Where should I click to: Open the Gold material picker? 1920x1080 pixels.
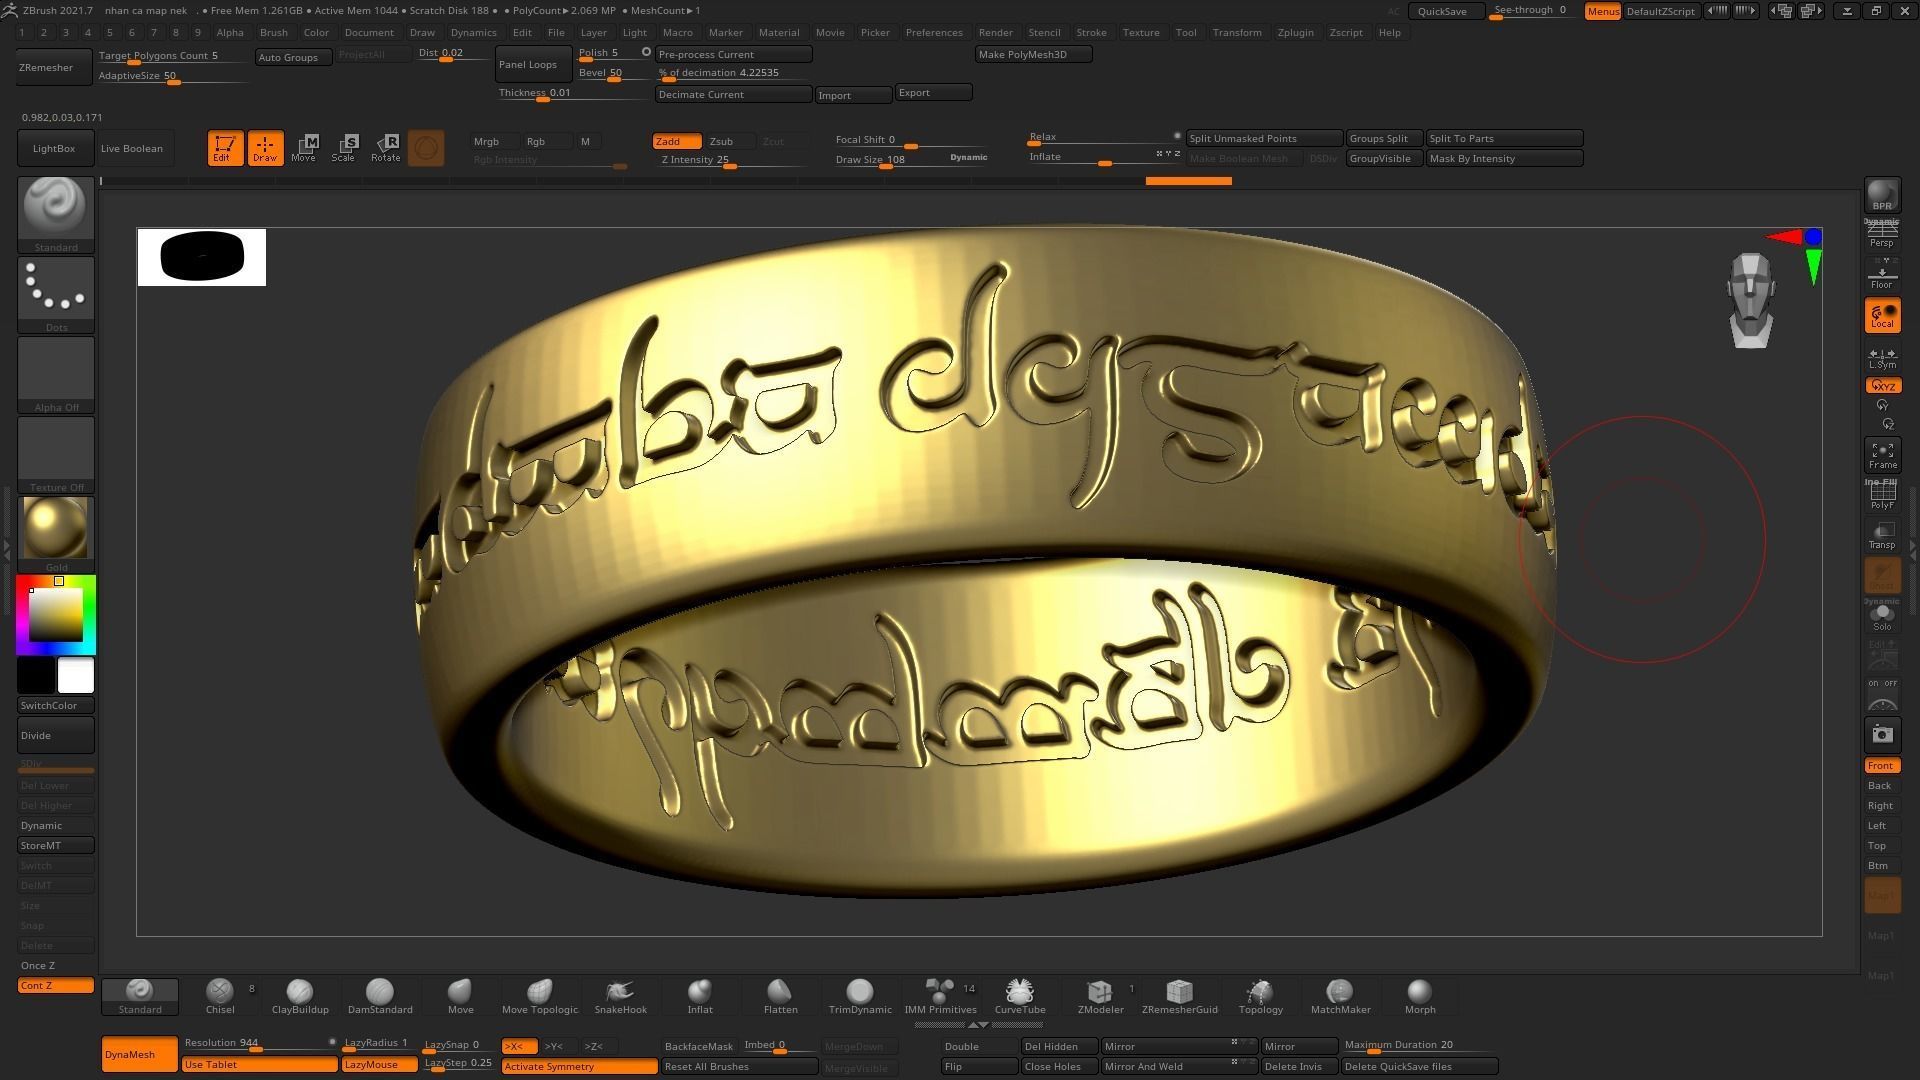(x=56, y=534)
